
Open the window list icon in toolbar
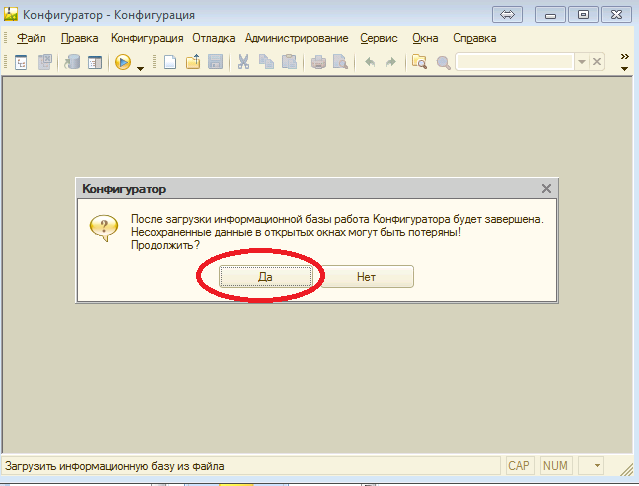[95, 62]
